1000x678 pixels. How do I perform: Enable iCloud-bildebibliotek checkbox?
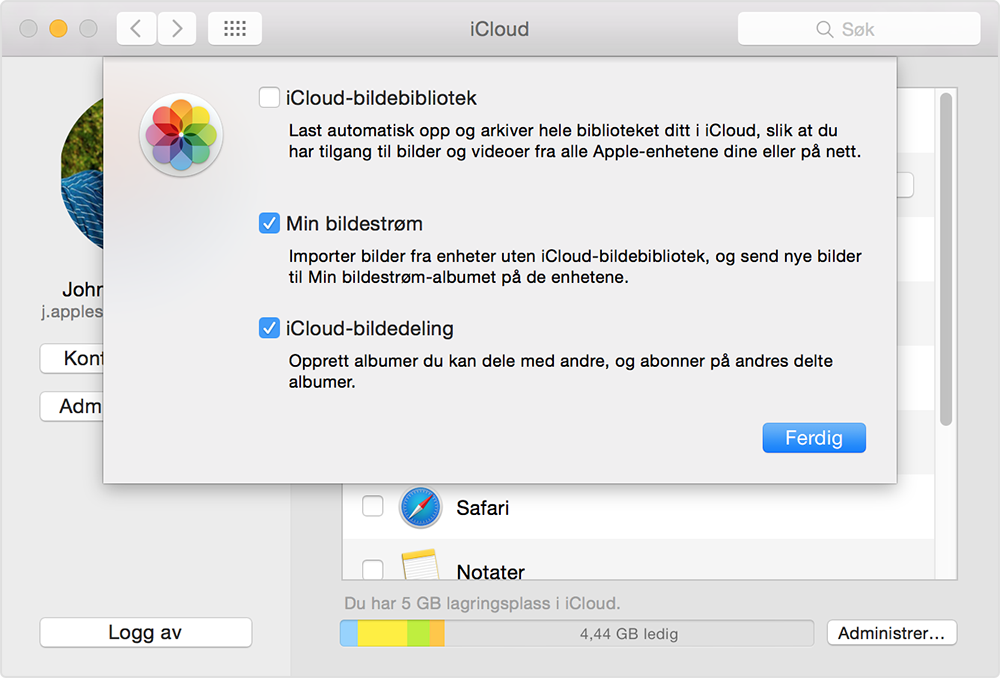pyautogui.click(x=269, y=98)
